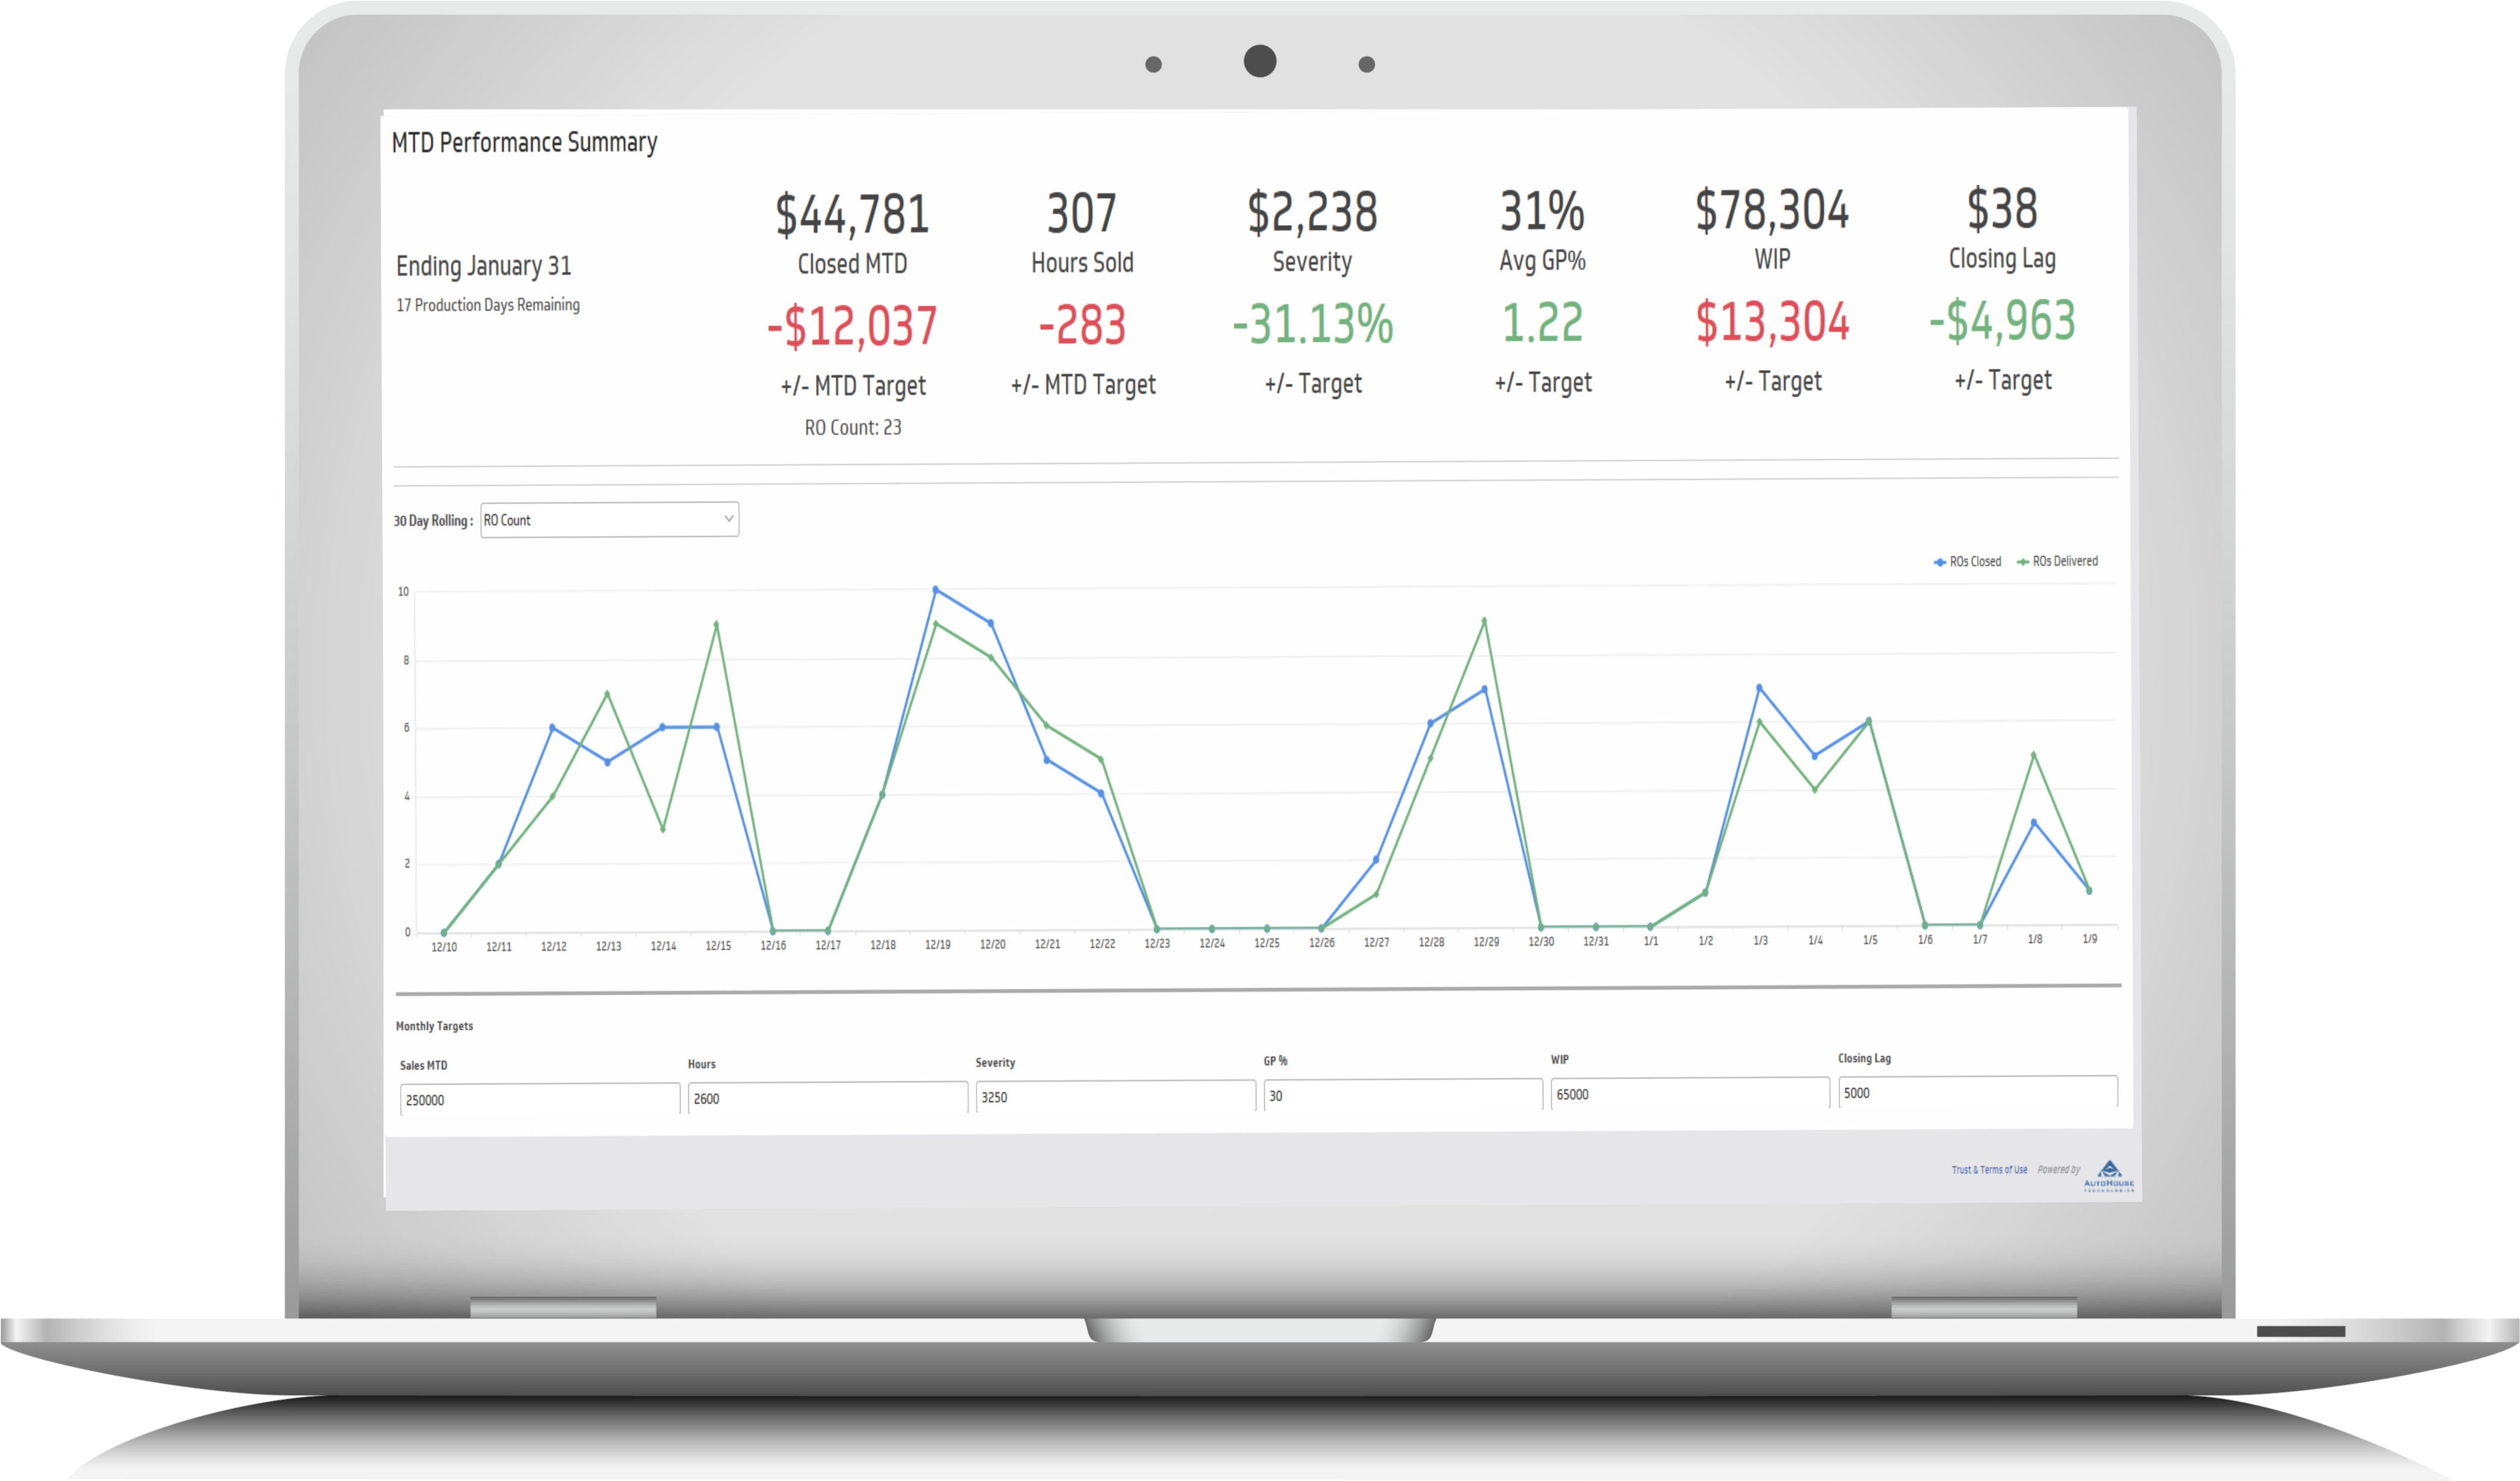
Task: Click the AutoHouse Technologies logo
Action: [x=2108, y=1175]
